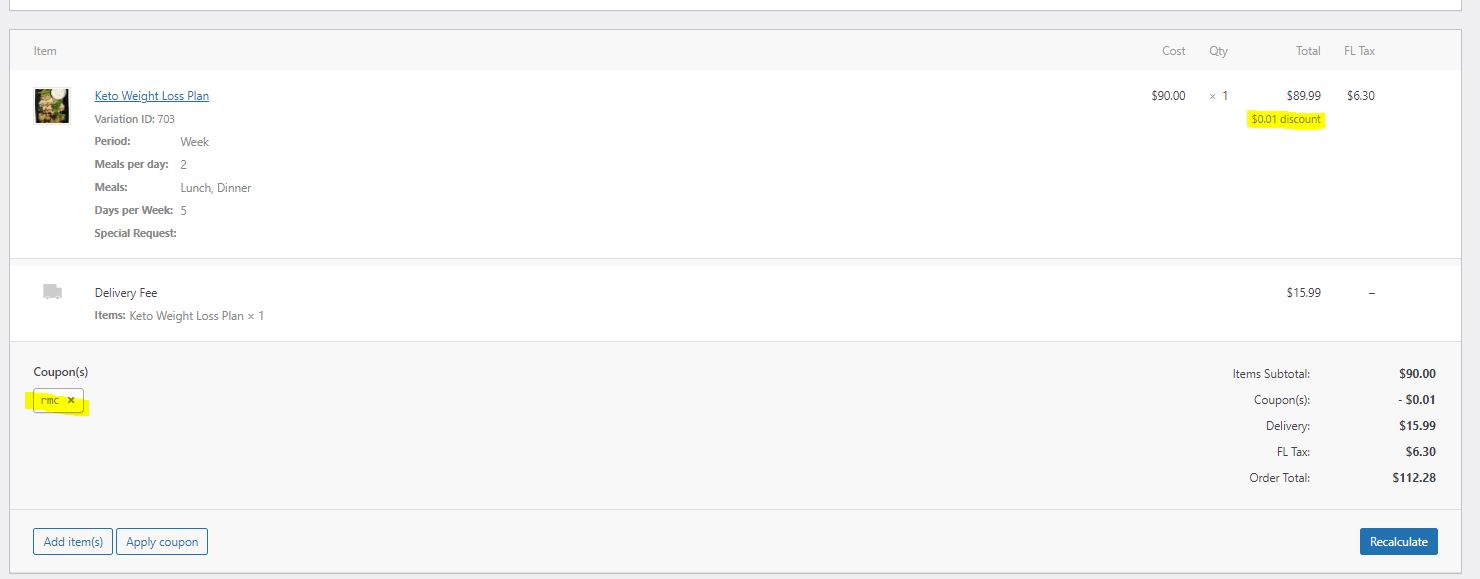
Task: Click the Cost column header
Action: point(1174,51)
